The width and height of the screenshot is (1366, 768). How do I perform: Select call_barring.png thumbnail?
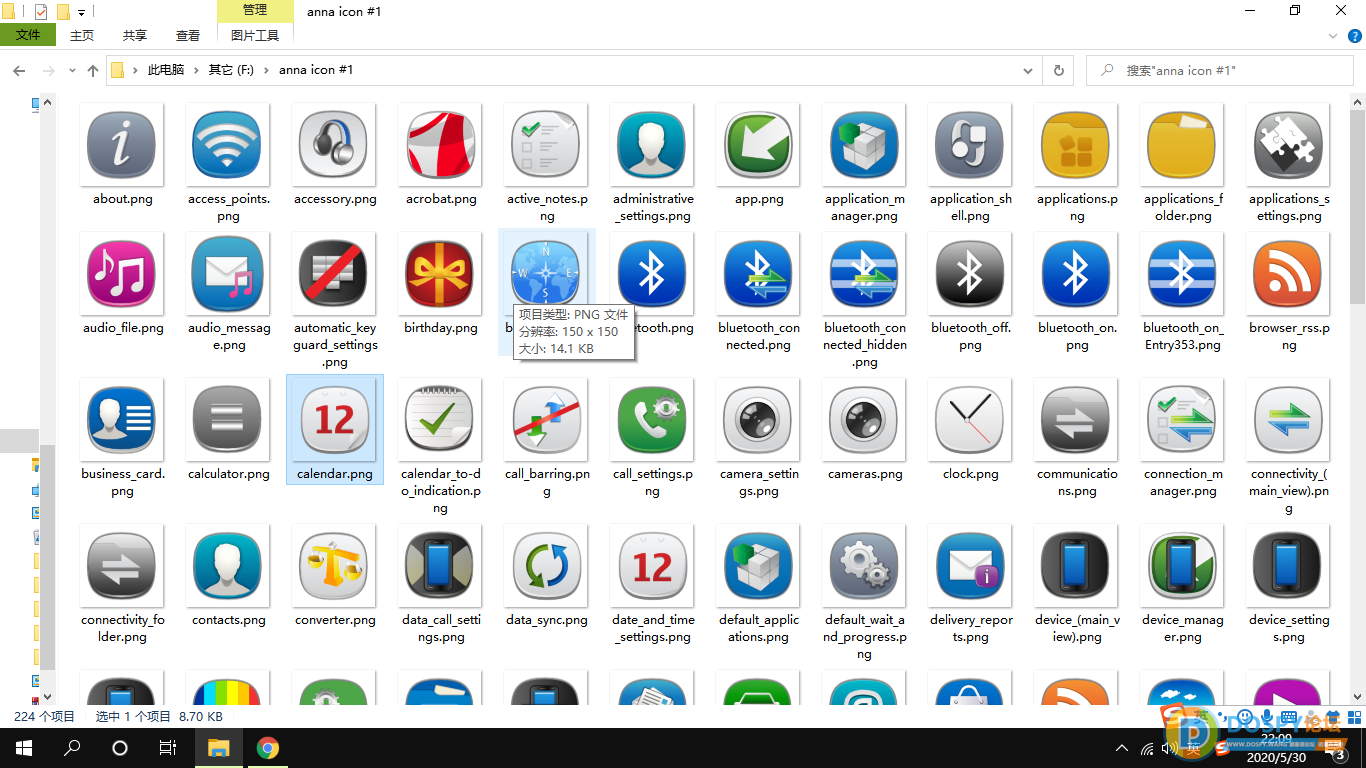coord(547,420)
